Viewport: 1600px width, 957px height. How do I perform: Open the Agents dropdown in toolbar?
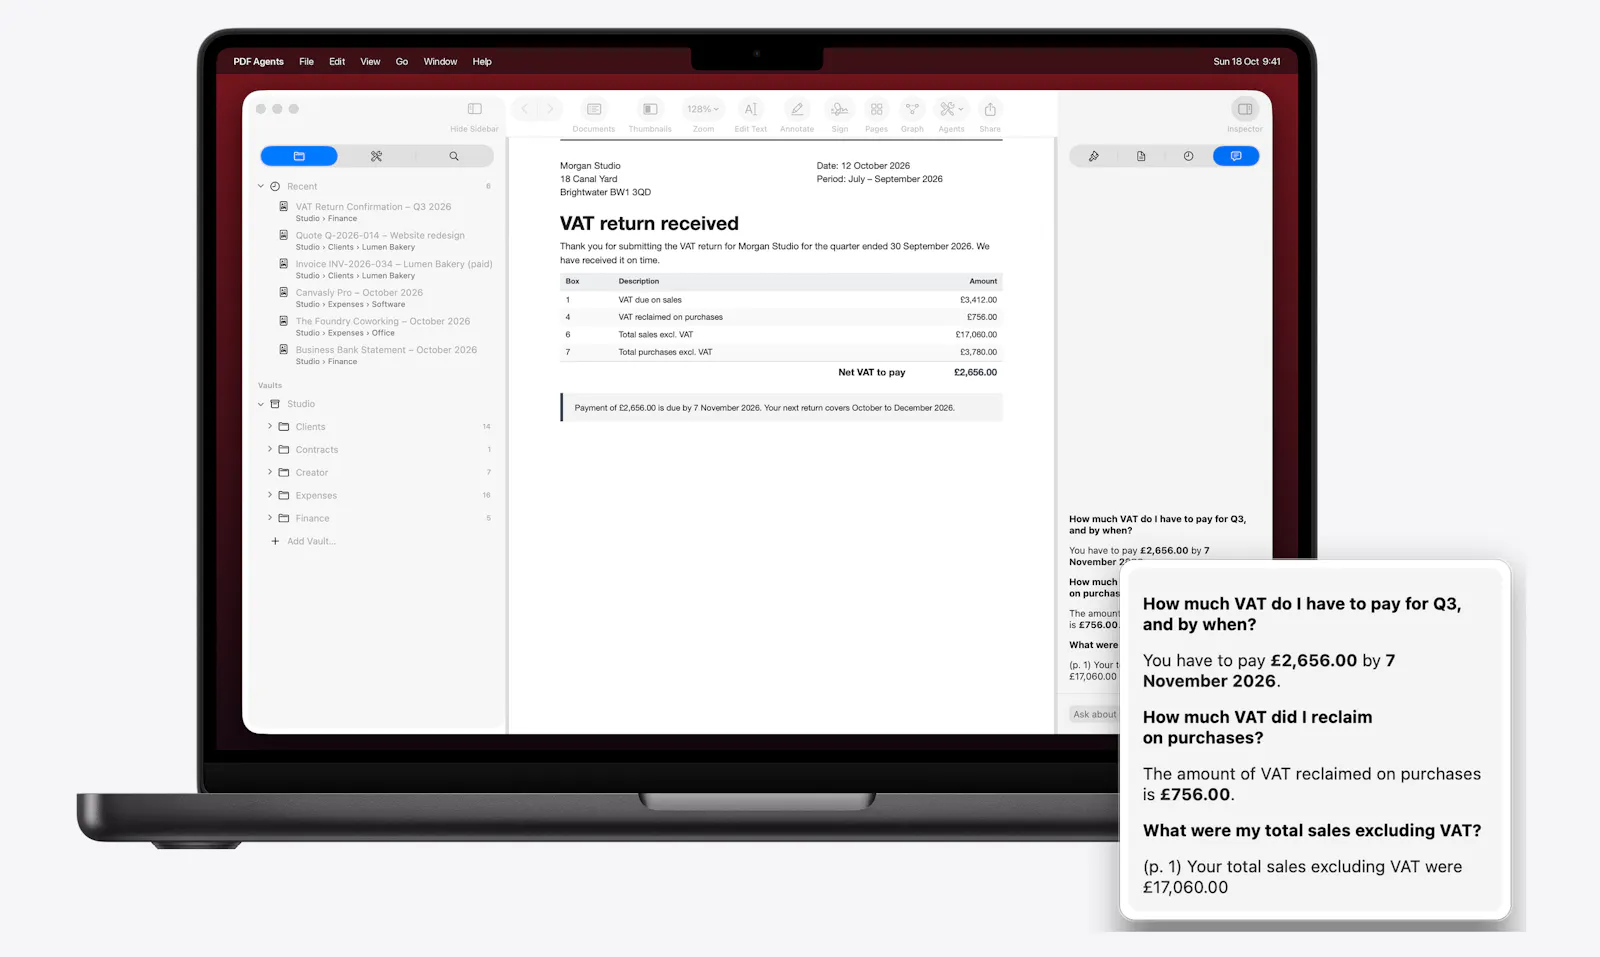pyautogui.click(x=951, y=109)
